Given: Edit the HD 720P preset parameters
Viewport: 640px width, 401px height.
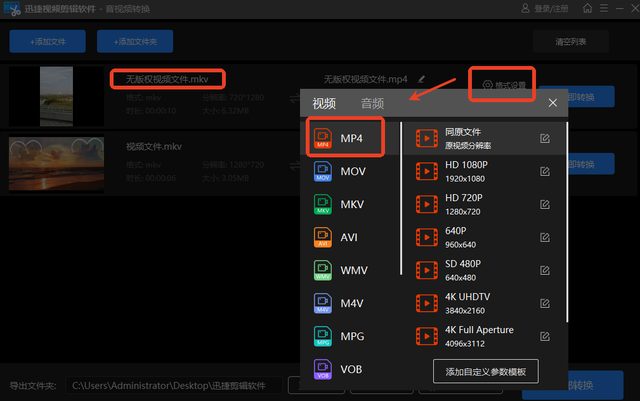Looking at the screenshot, I should click(x=544, y=205).
